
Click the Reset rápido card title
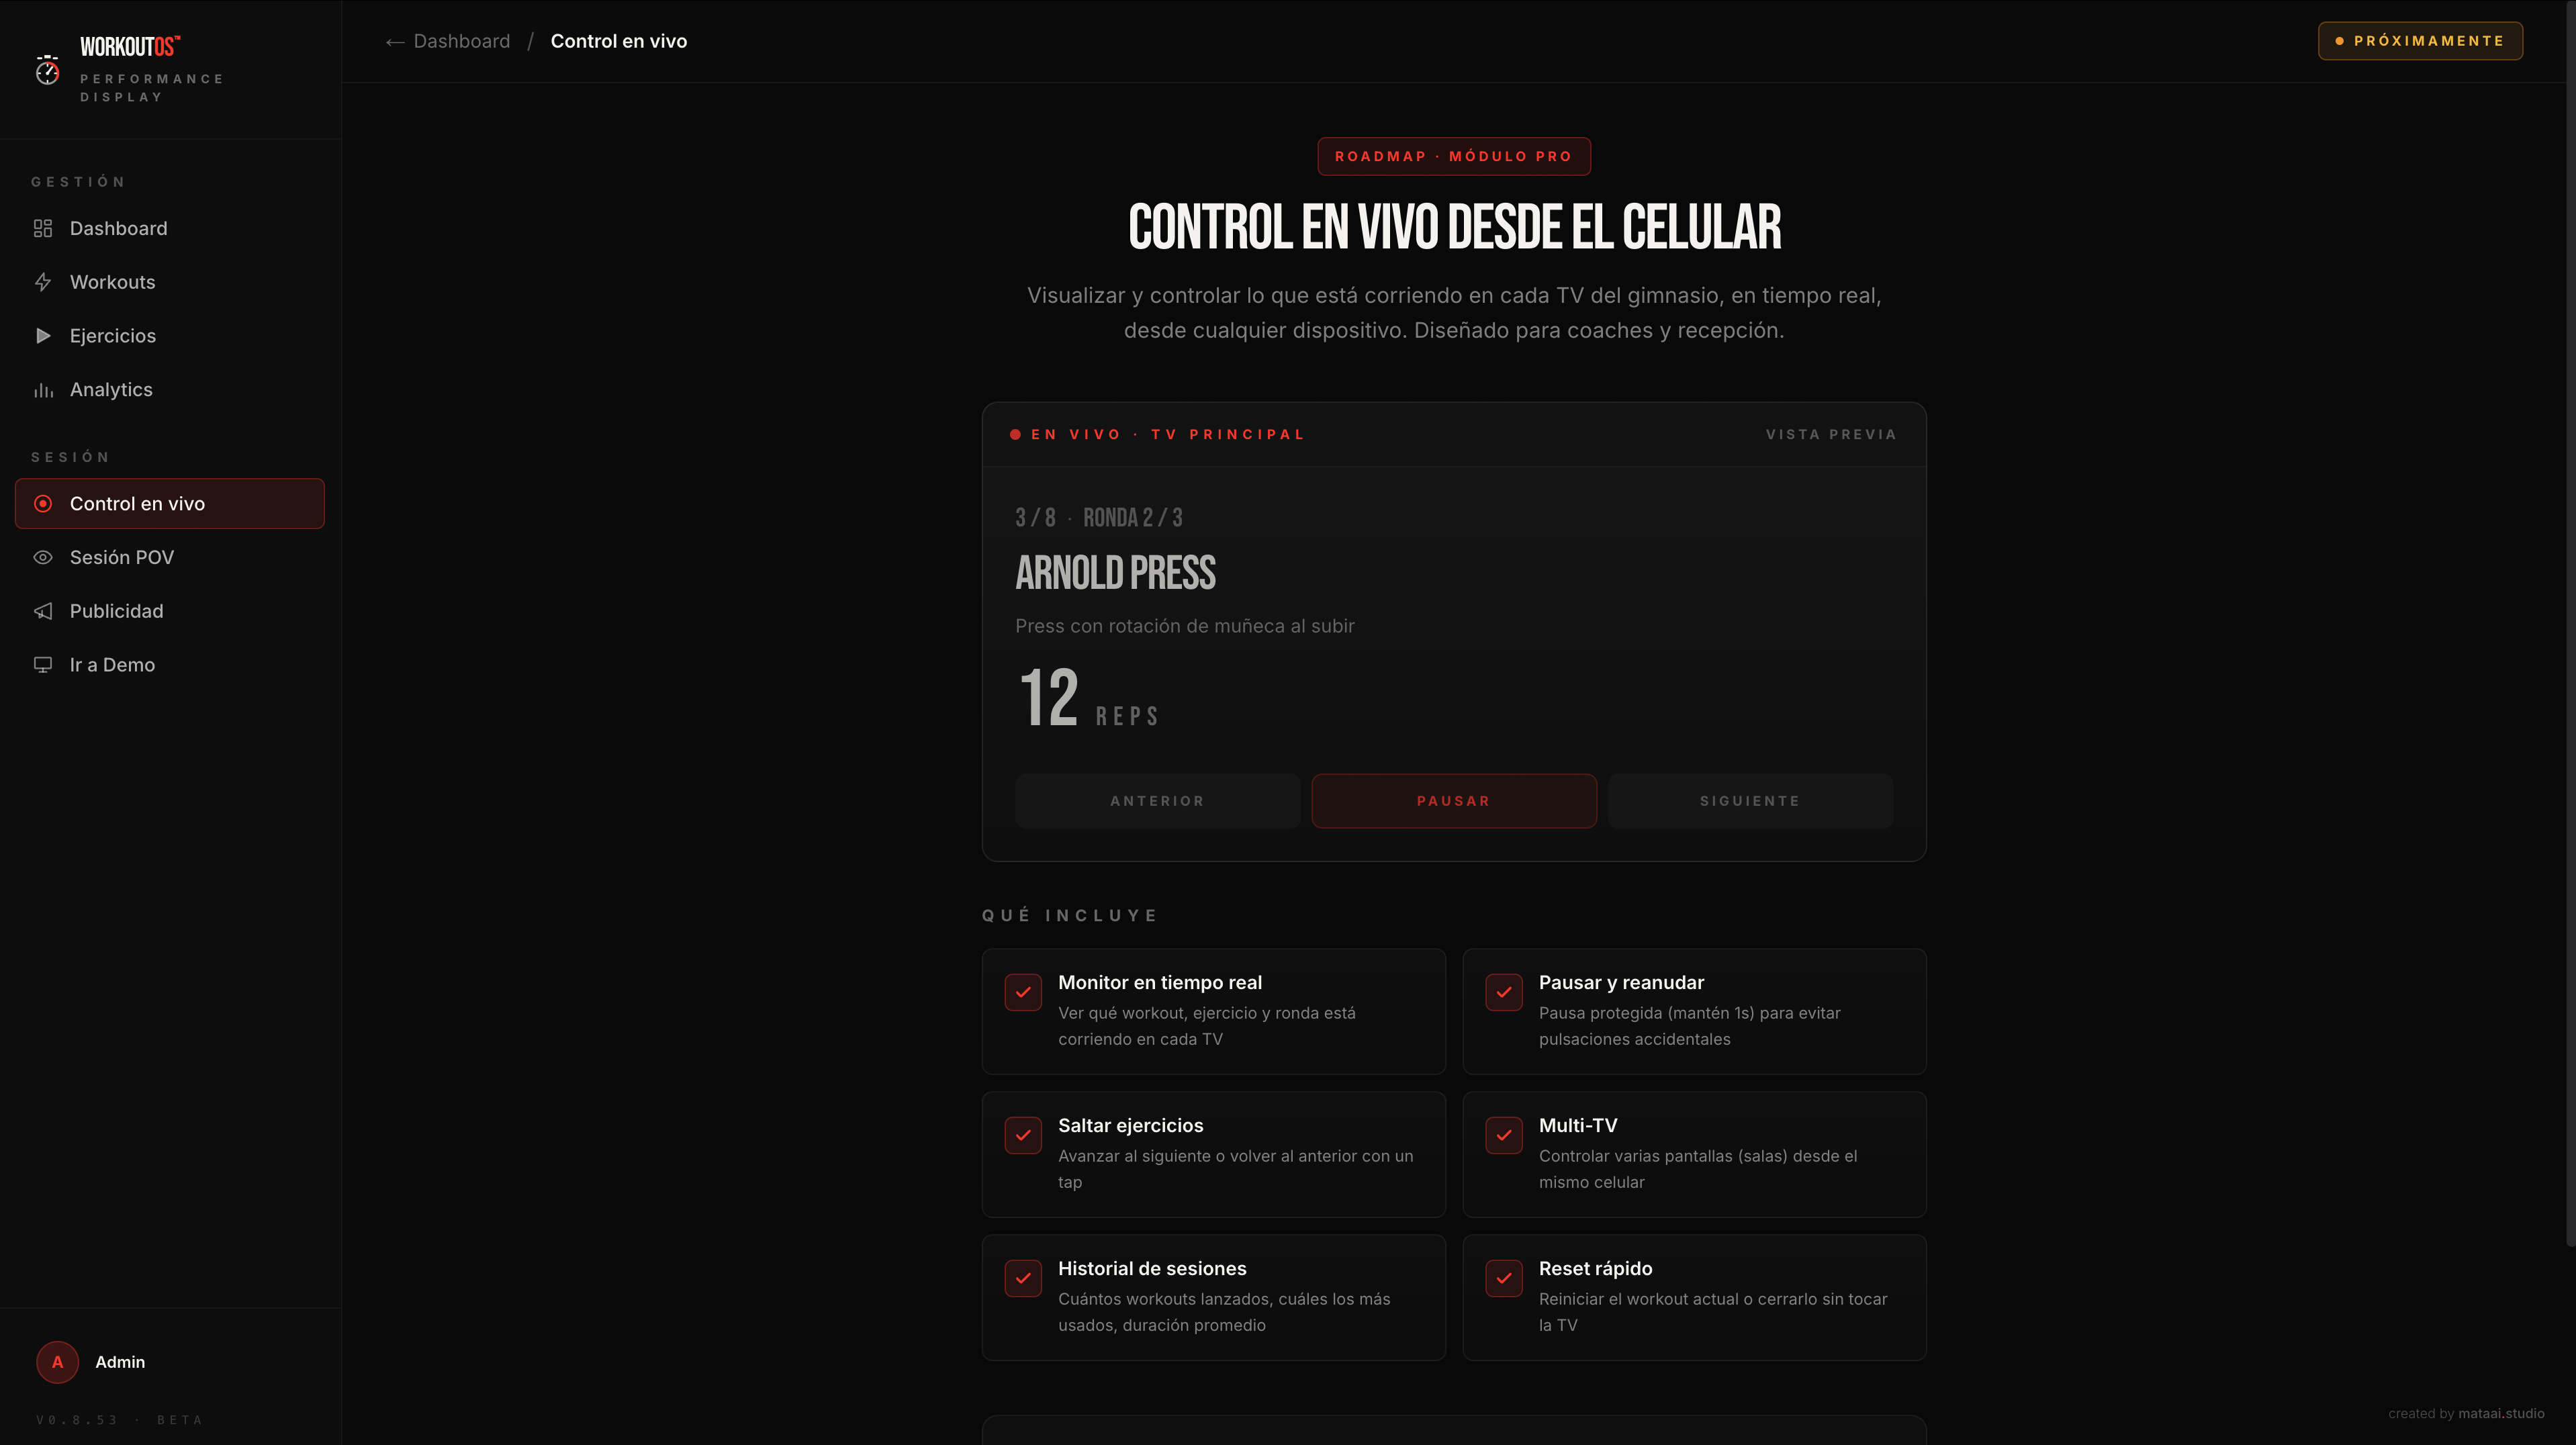(x=1595, y=1269)
